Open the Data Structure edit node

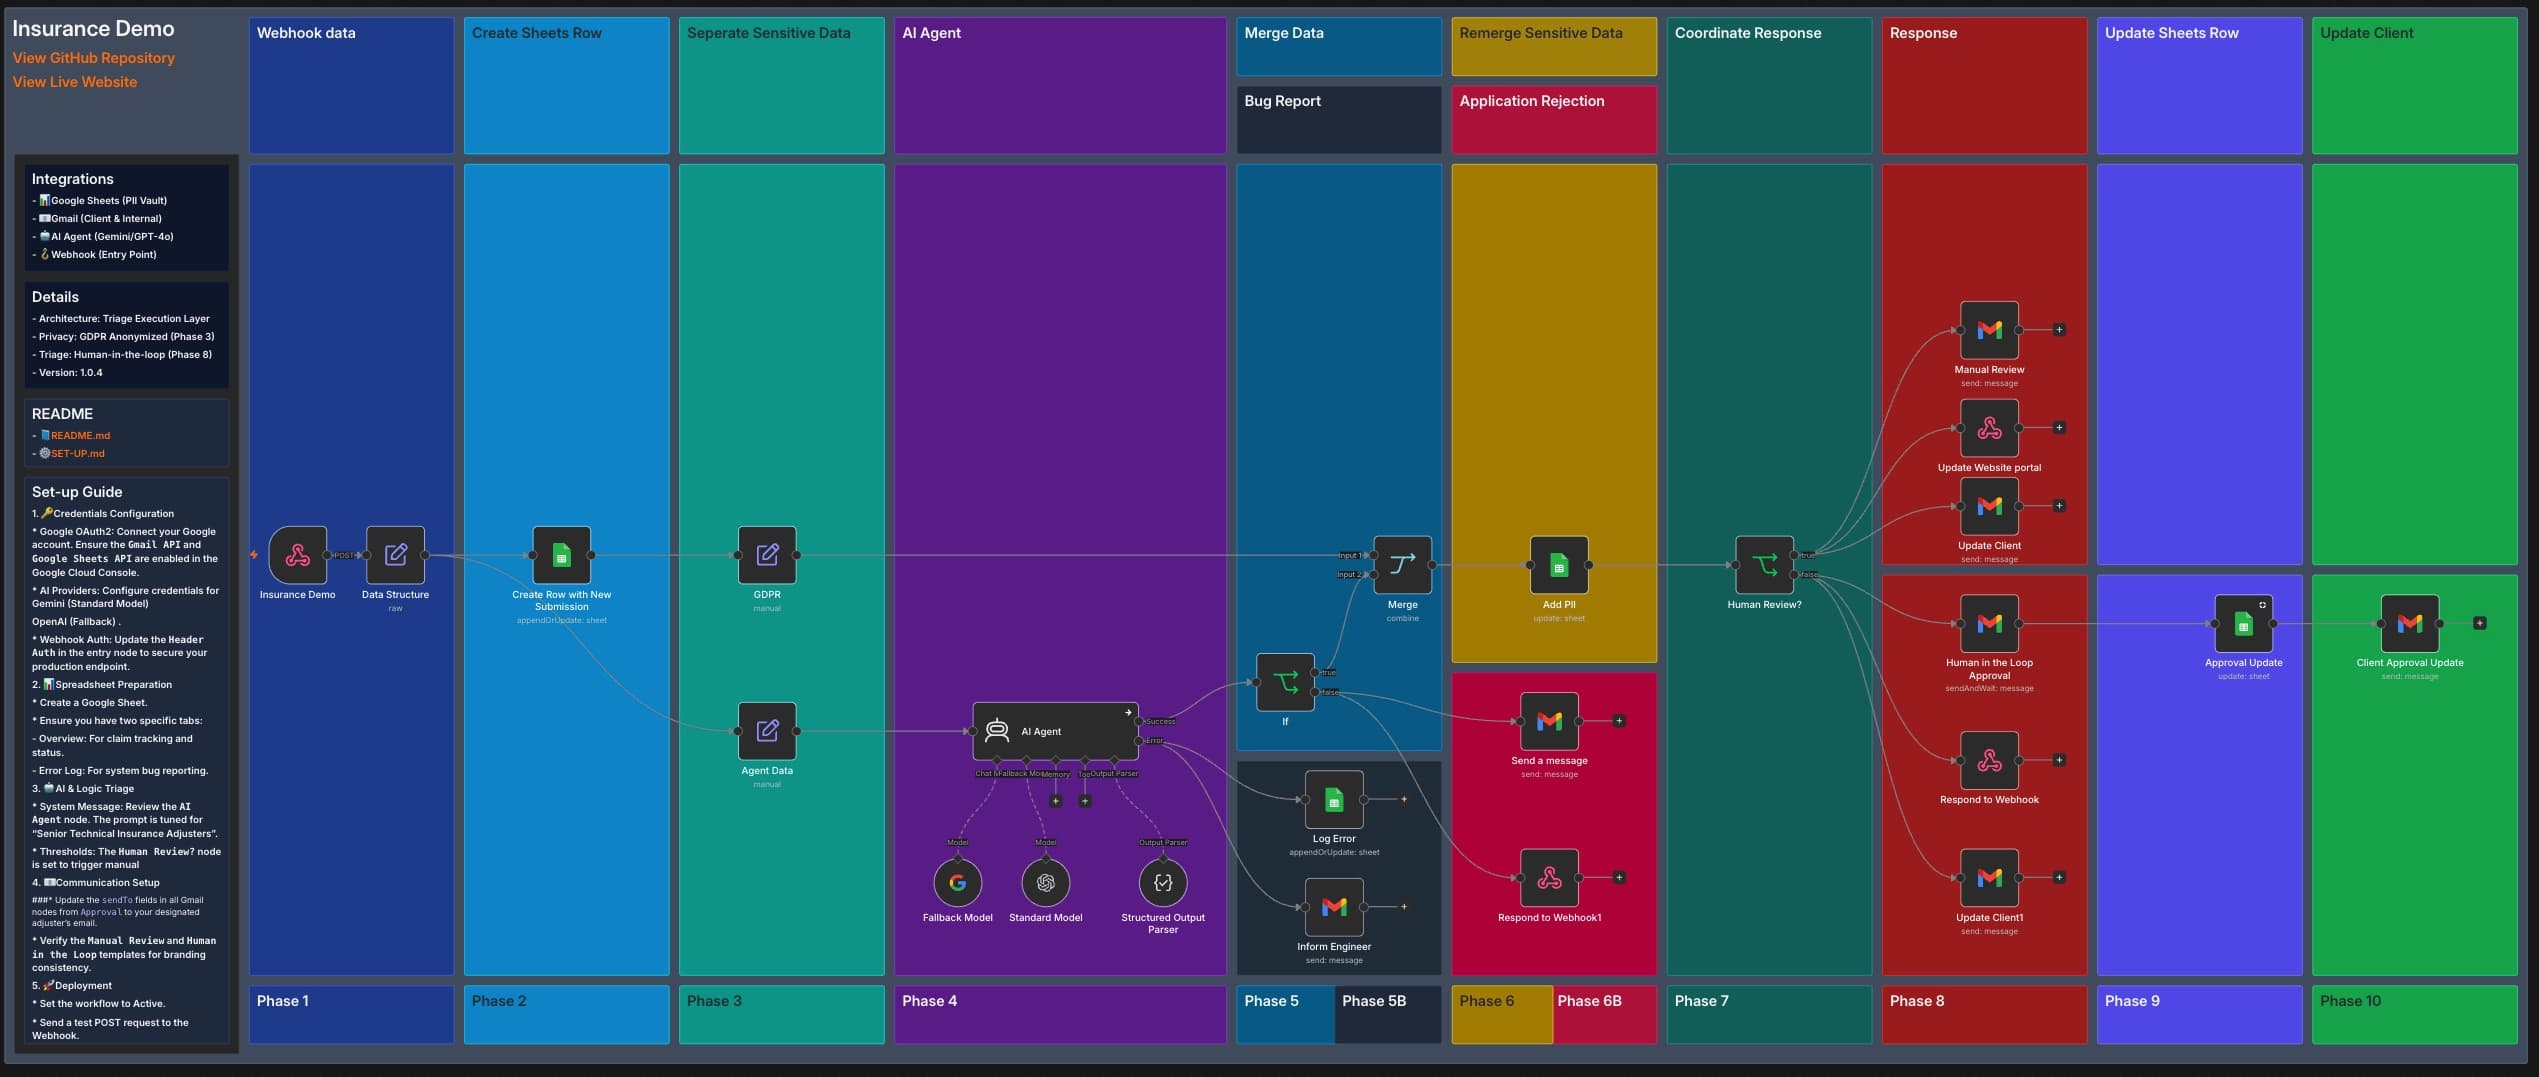(x=395, y=555)
